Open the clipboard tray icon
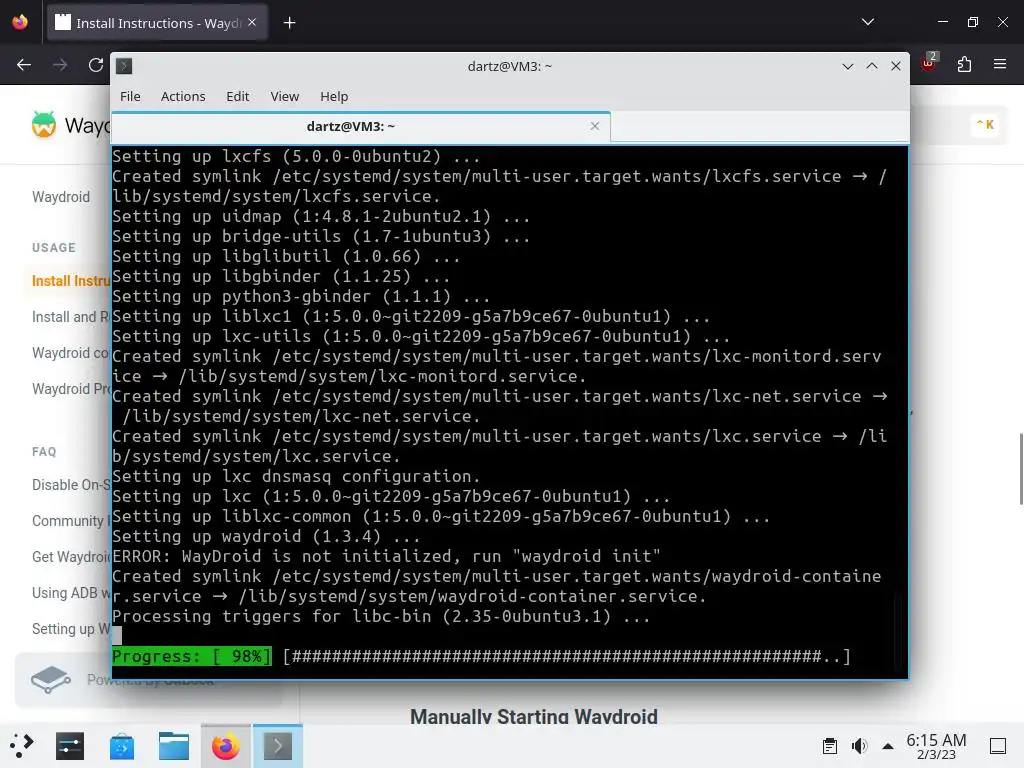The height and width of the screenshot is (768, 1024). tap(830, 746)
